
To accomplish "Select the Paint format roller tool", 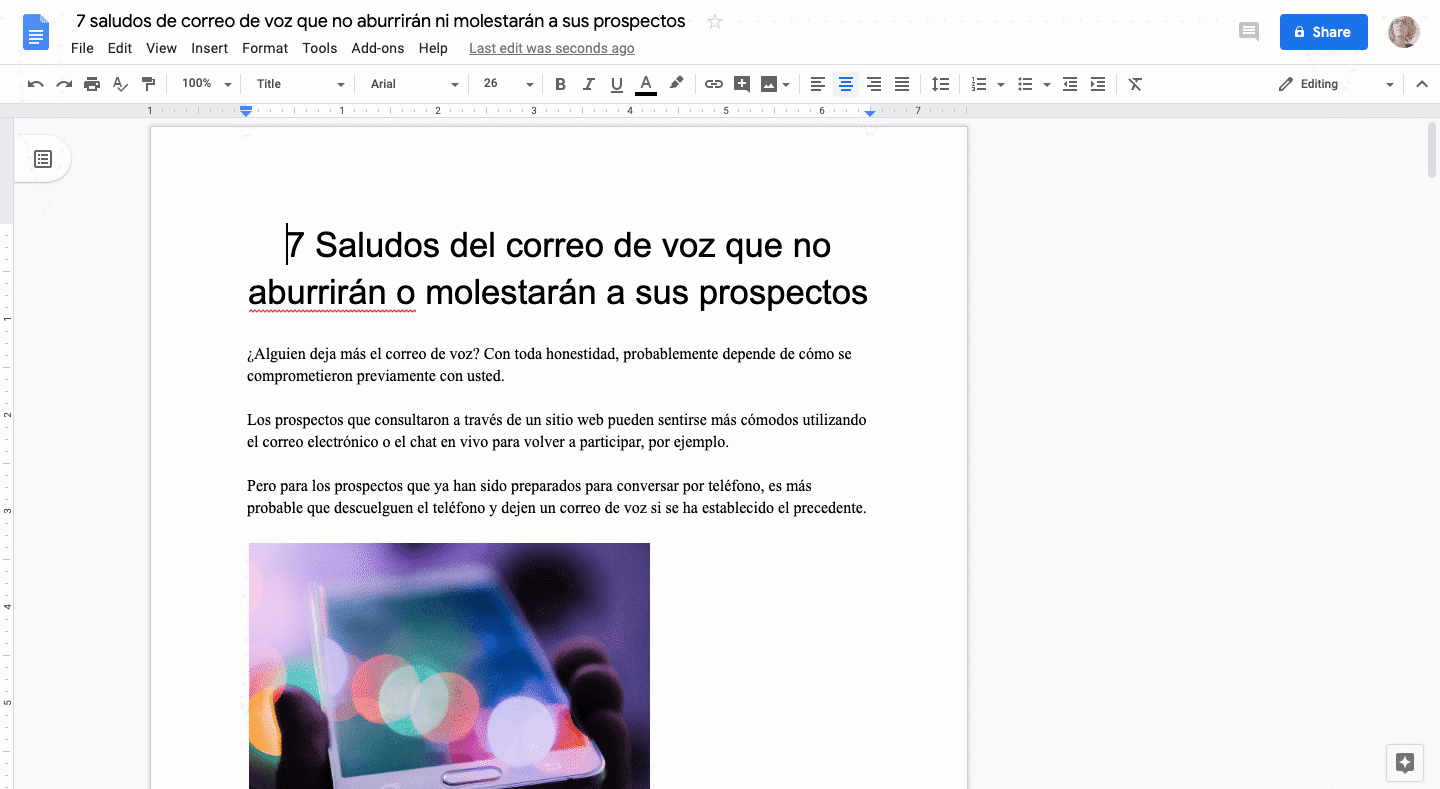I will [x=148, y=84].
